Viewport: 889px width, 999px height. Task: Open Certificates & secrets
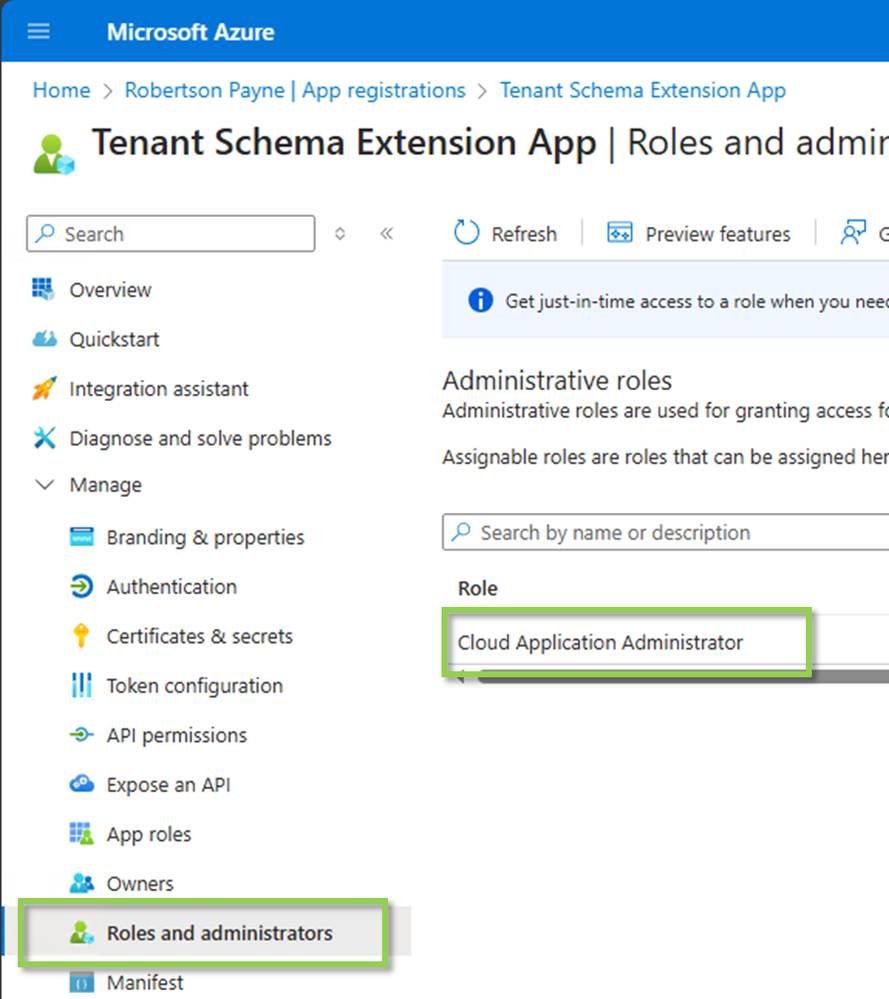(x=199, y=636)
